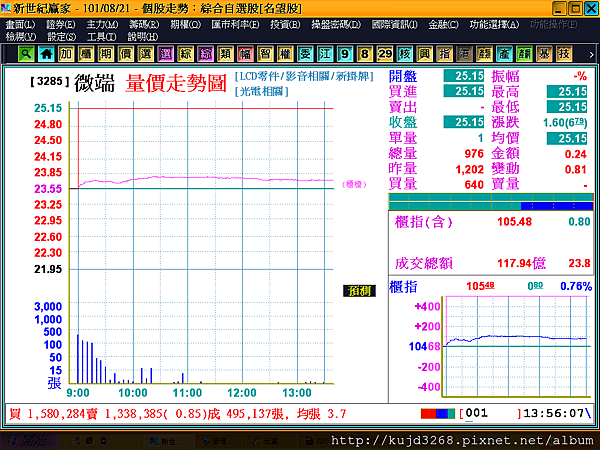
Task: Select the 類 toolbar button
Action: point(225,54)
